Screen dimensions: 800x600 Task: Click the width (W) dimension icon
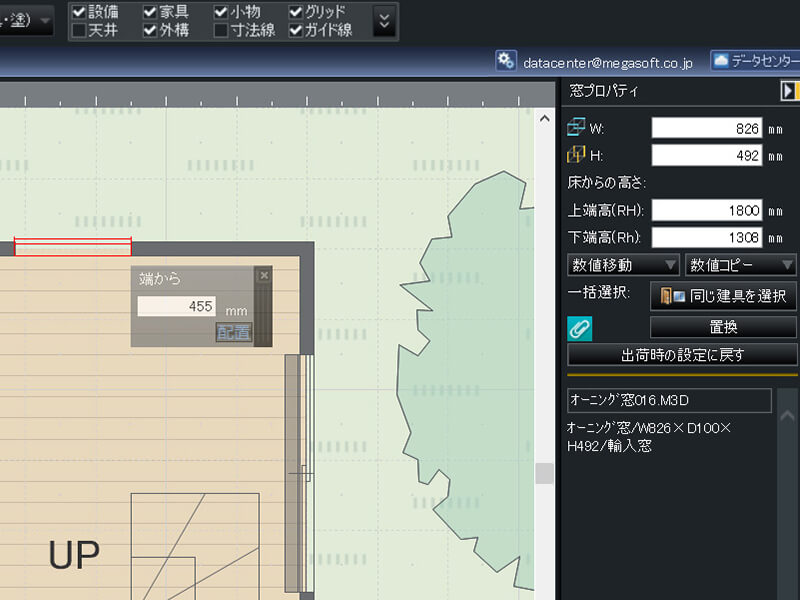tap(576, 128)
